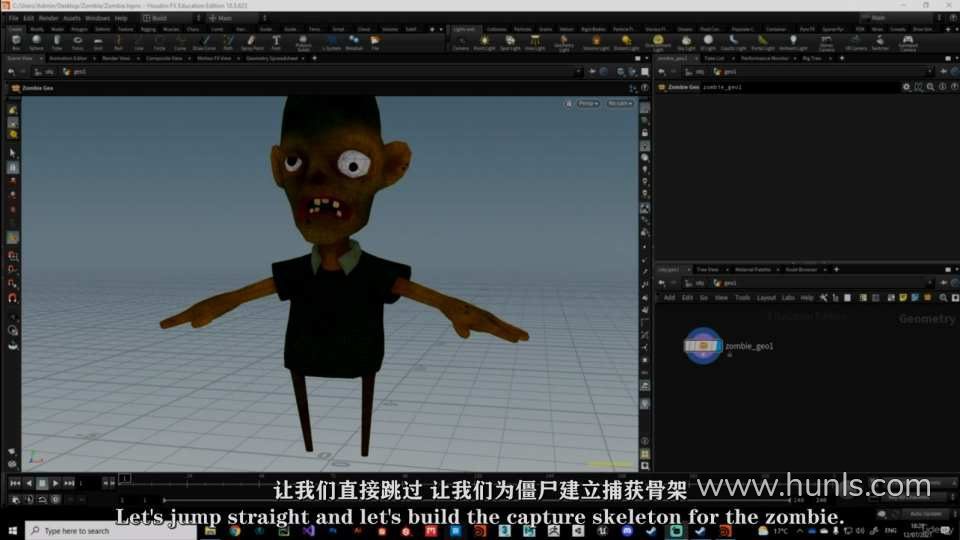Screen dimensions: 960x540
Task: Select the Metaball shelf tool
Action: pos(354,42)
